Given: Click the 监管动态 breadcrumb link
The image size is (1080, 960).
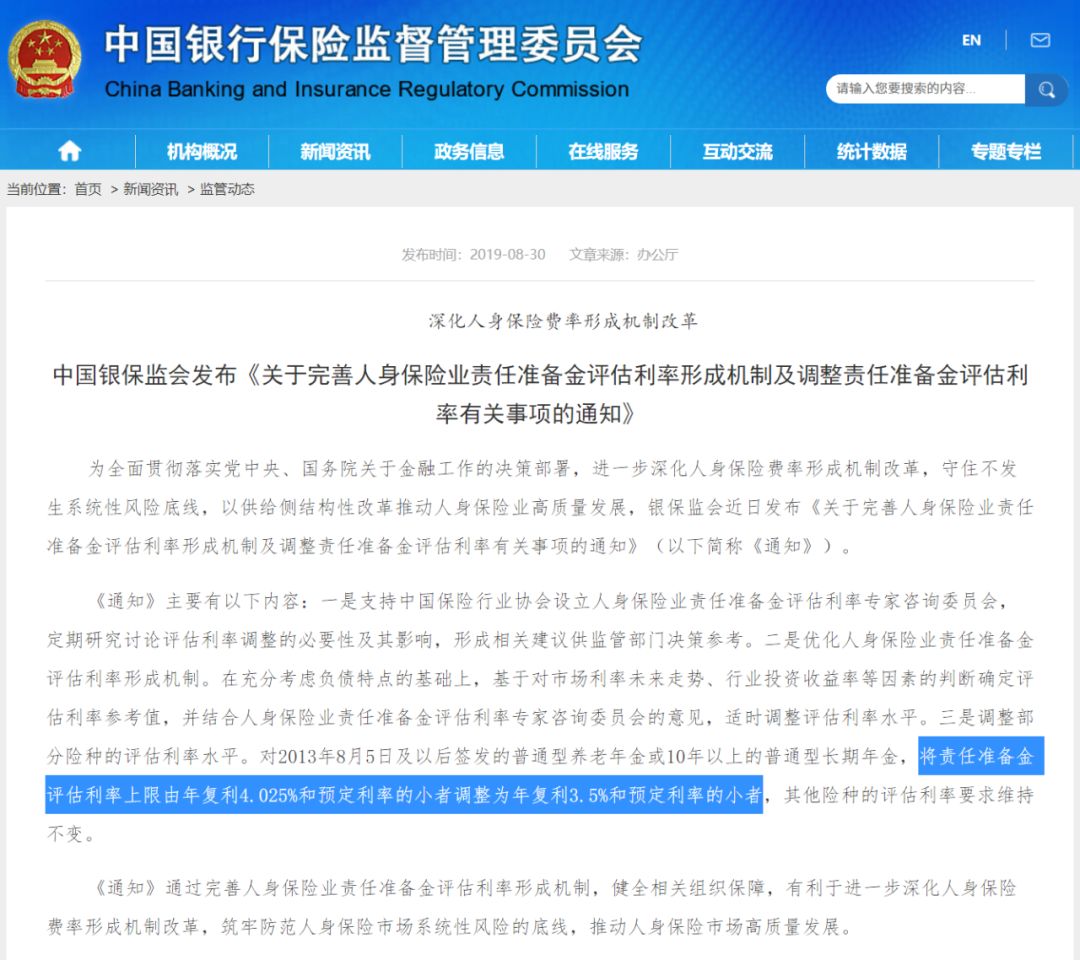Looking at the screenshot, I should coord(227,189).
